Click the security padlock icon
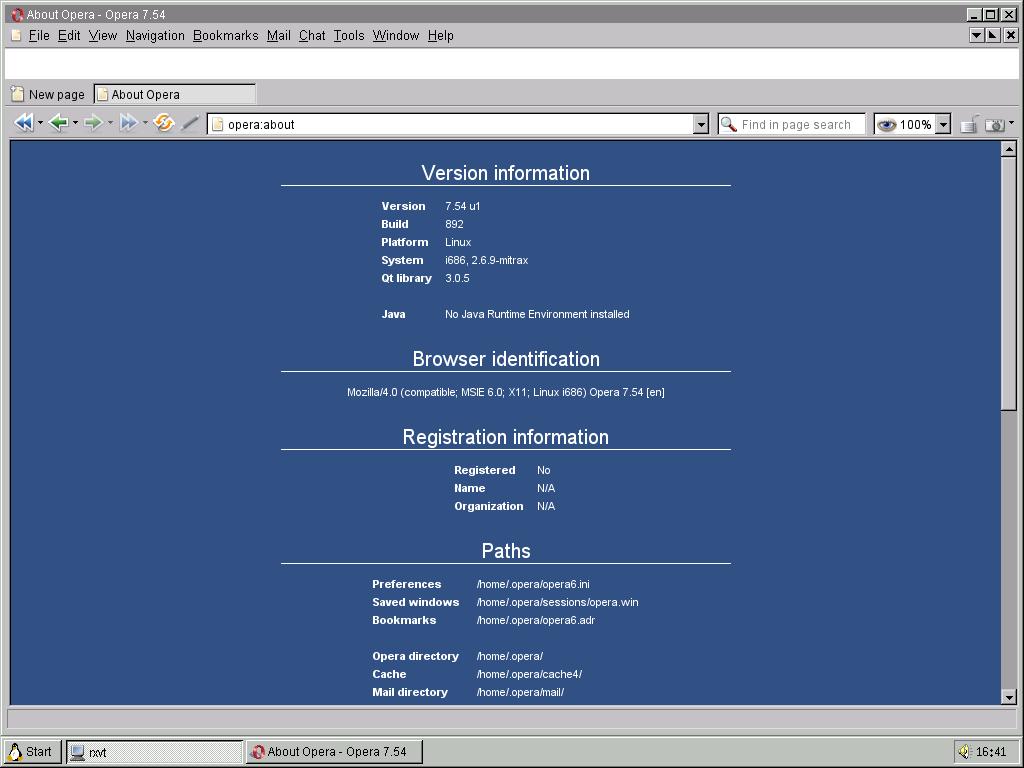 (x=969, y=123)
